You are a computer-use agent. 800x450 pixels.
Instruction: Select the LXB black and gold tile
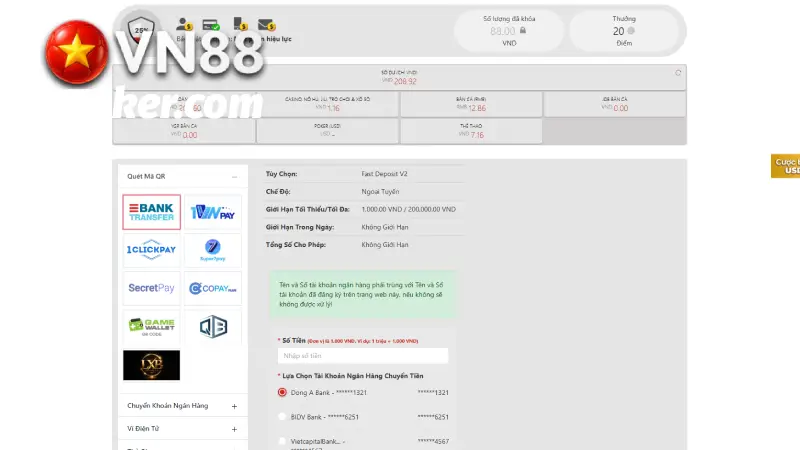click(152, 365)
